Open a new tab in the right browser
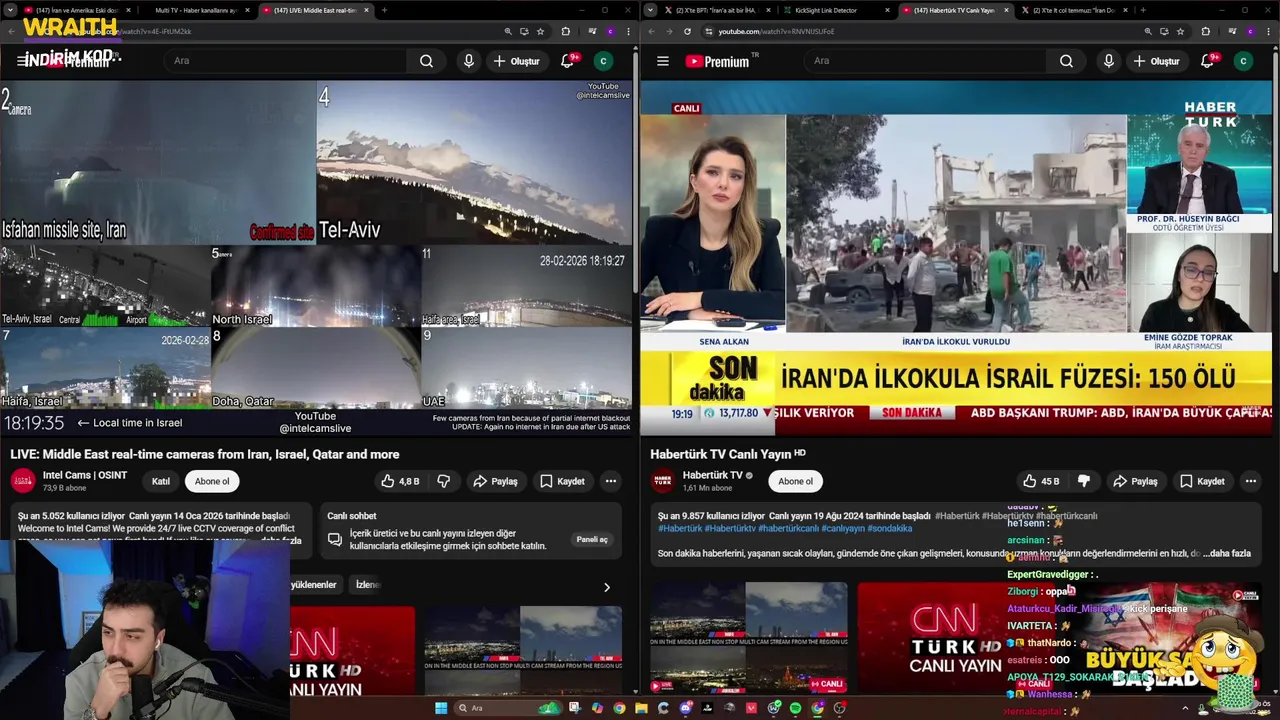The height and width of the screenshot is (720, 1280). point(1143,10)
